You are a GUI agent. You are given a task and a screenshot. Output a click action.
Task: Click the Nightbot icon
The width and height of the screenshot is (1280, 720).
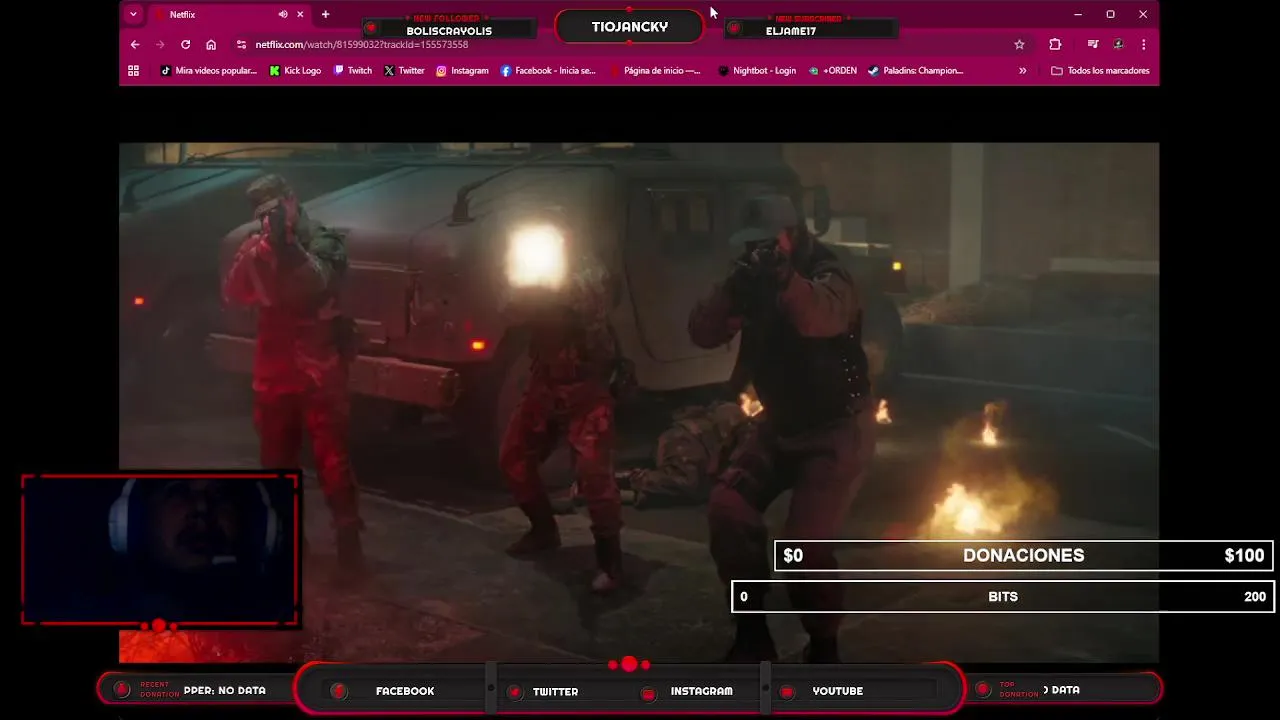[724, 71]
